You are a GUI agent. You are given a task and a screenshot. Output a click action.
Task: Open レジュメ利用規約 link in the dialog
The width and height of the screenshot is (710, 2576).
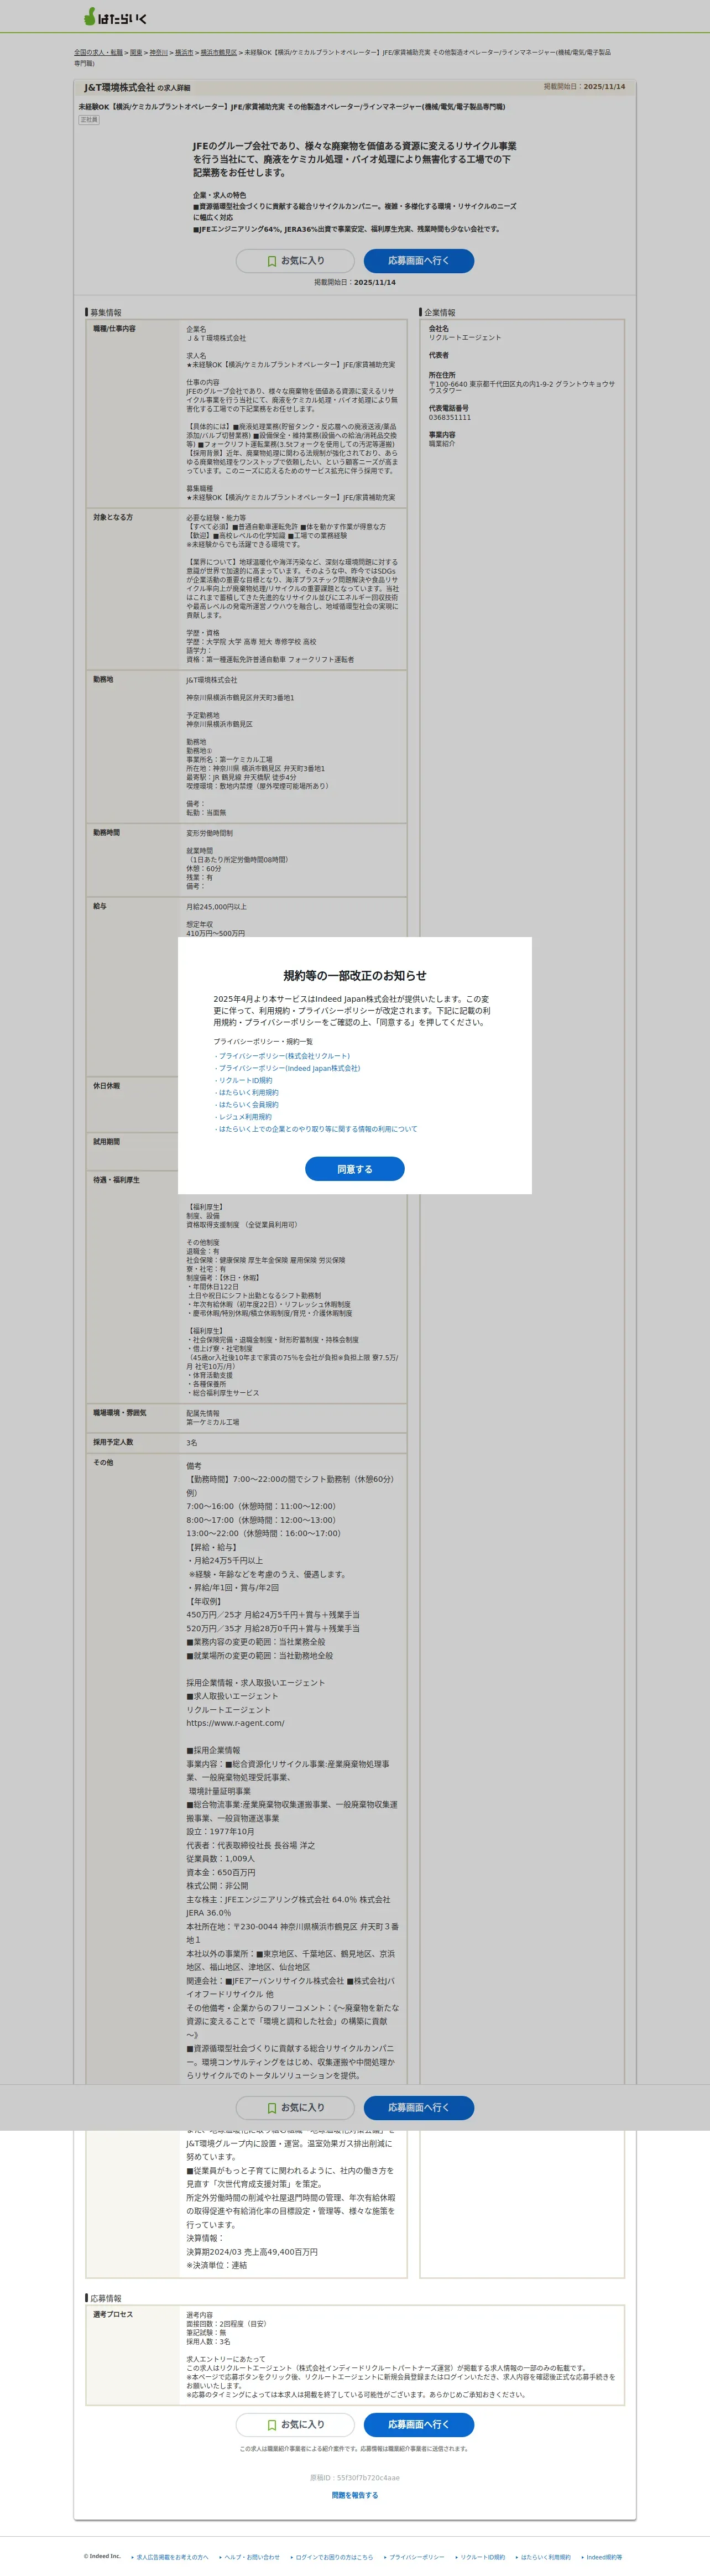[244, 1117]
